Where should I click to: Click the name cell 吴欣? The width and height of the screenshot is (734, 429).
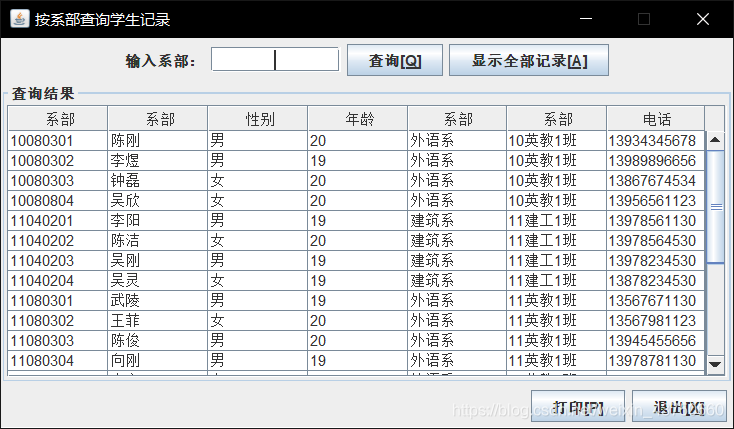click(x=158, y=201)
